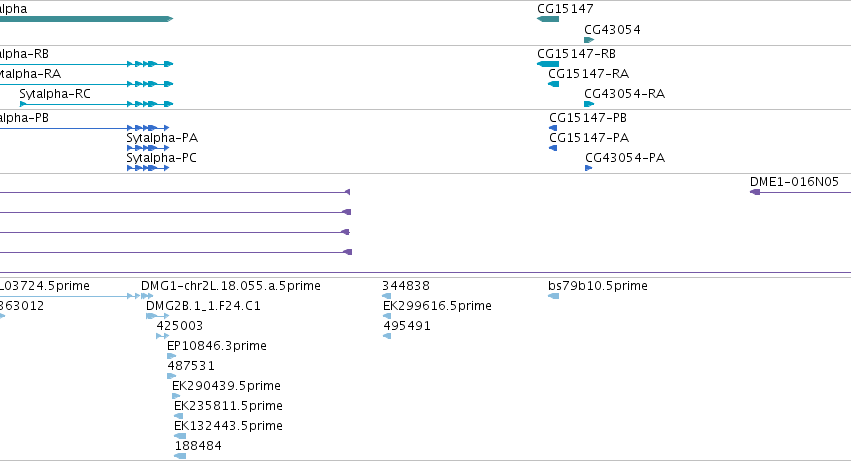Select the 344838 feature glyph

pos(386,296)
